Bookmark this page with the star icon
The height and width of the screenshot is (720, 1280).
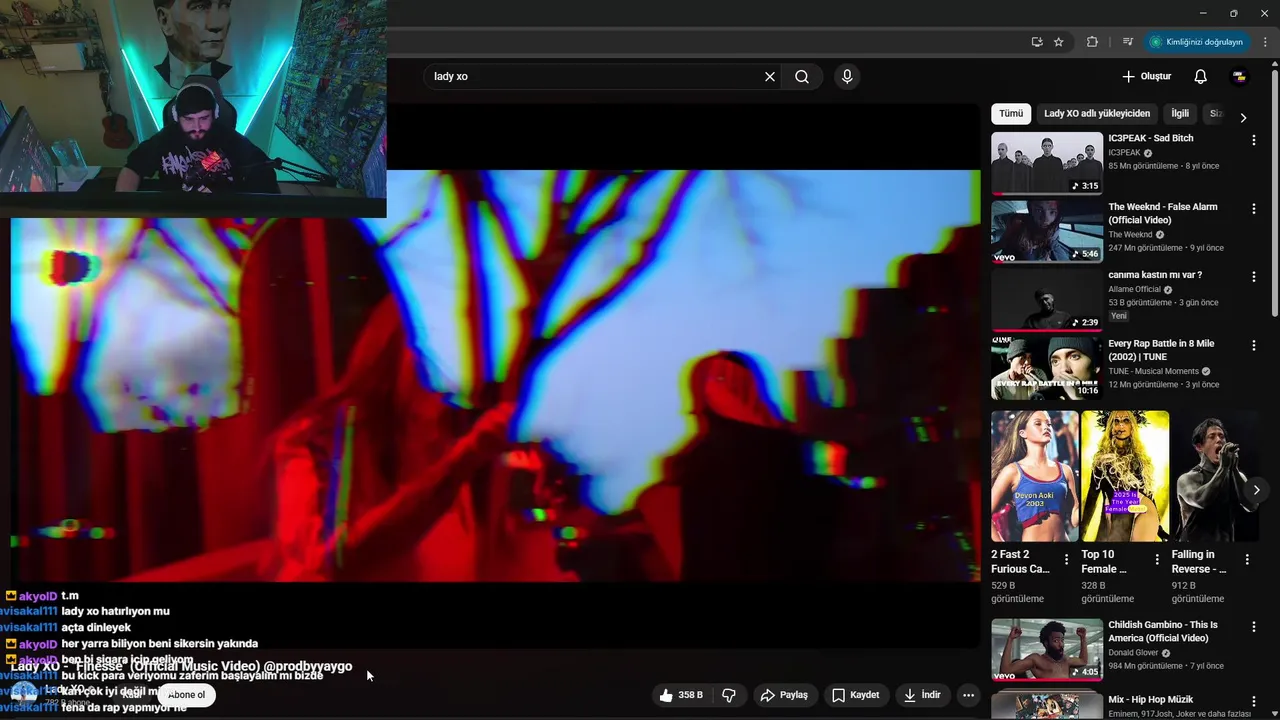tap(1059, 42)
